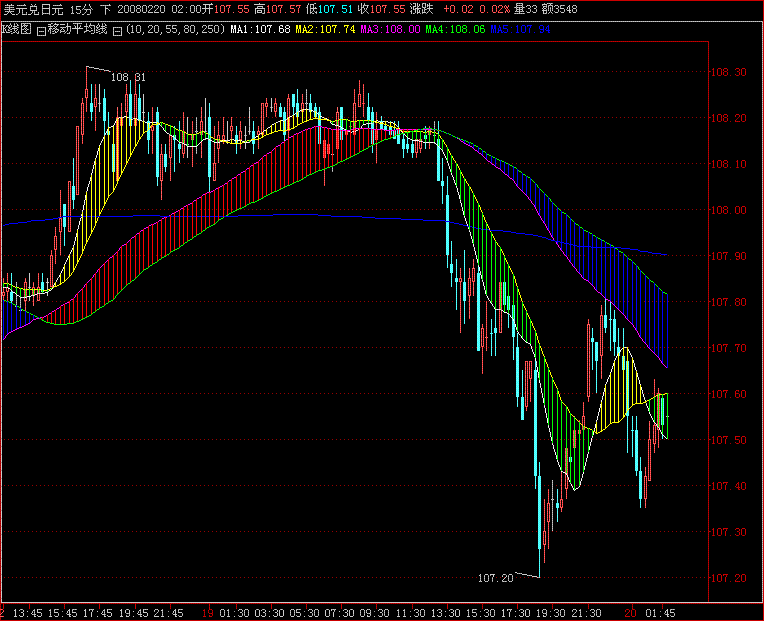Click 19:45 on the time axis
764x621 pixels.
pyautogui.click(x=134, y=613)
